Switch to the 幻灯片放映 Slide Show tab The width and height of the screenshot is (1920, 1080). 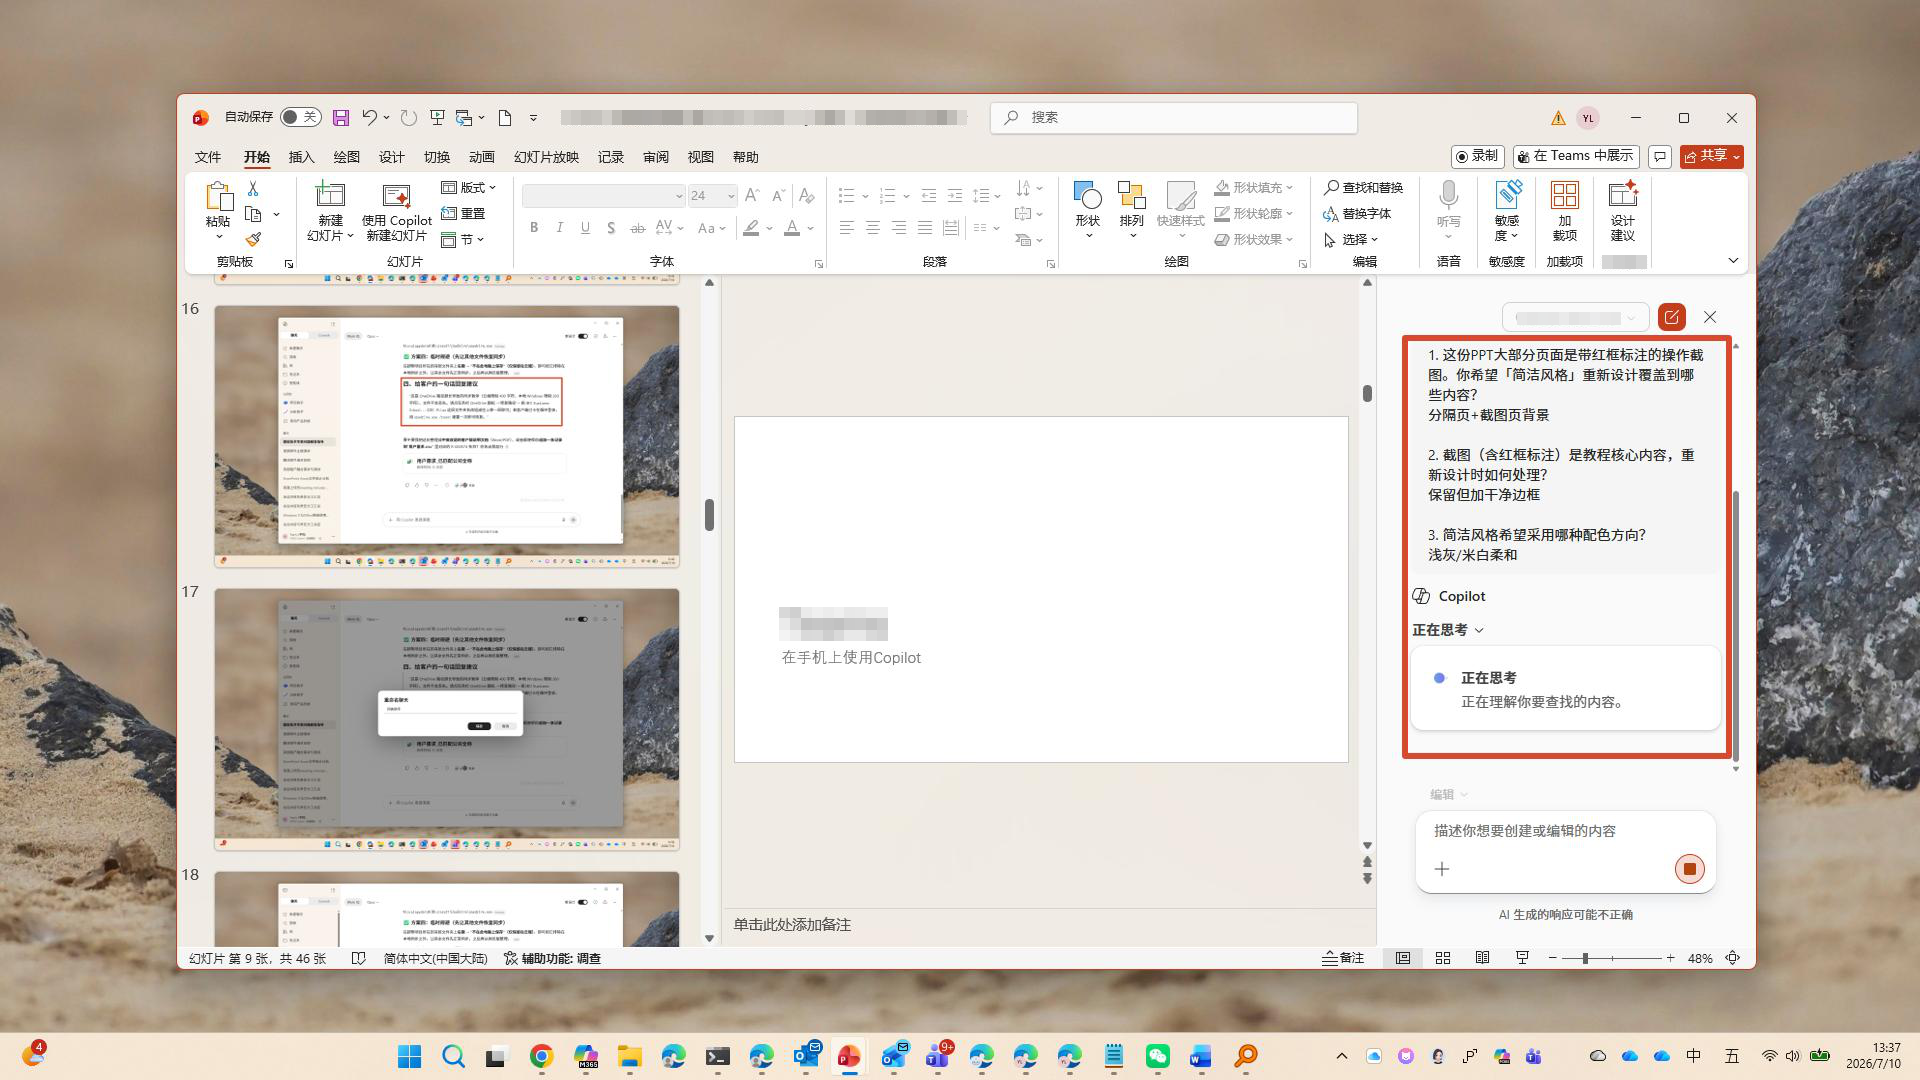click(546, 157)
